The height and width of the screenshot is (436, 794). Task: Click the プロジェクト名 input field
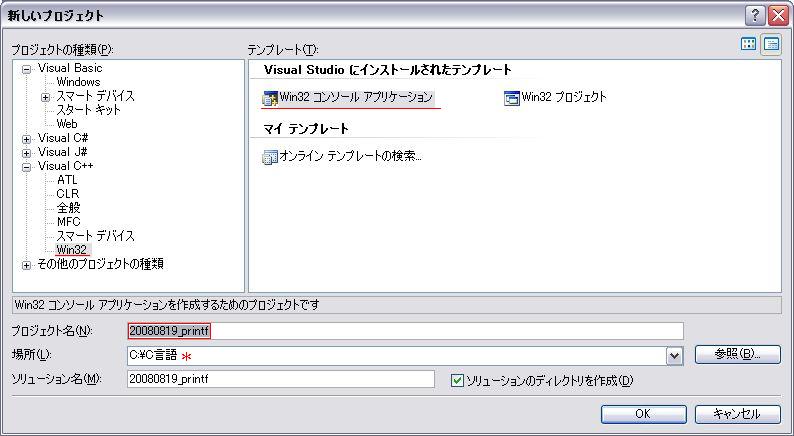405,331
